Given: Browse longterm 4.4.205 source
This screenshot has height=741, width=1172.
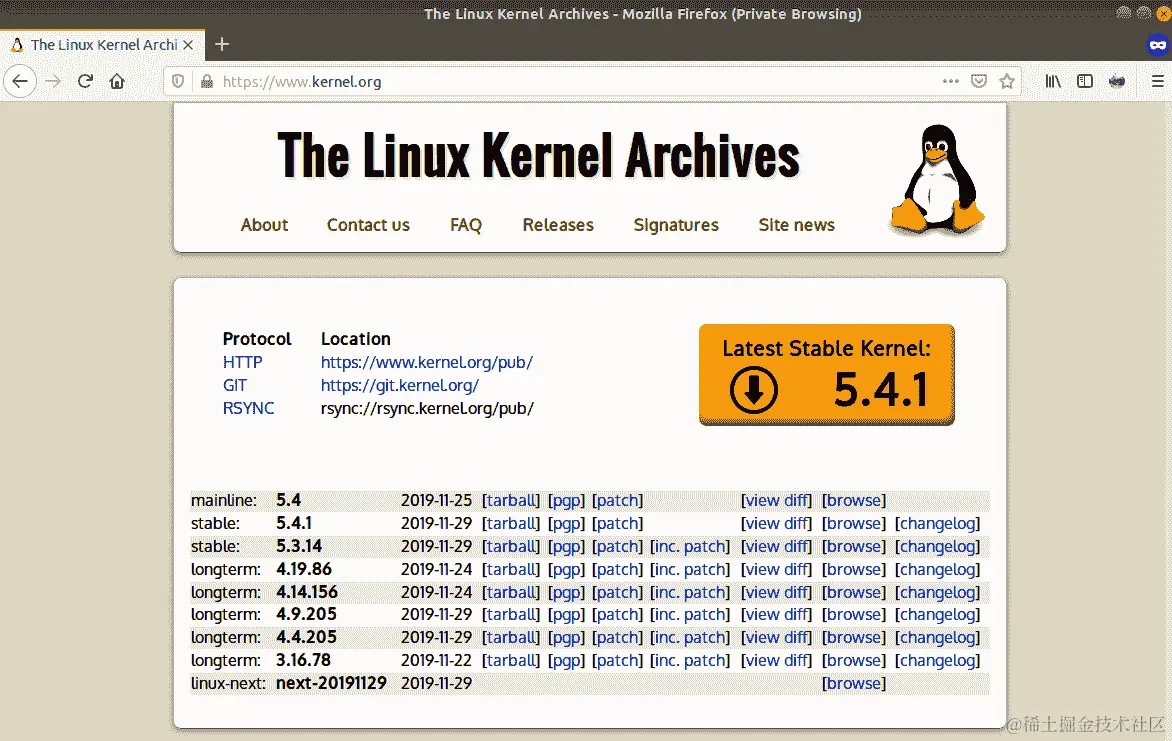Looking at the screenshot, I should pyautogui.click(x=854, y=638).
